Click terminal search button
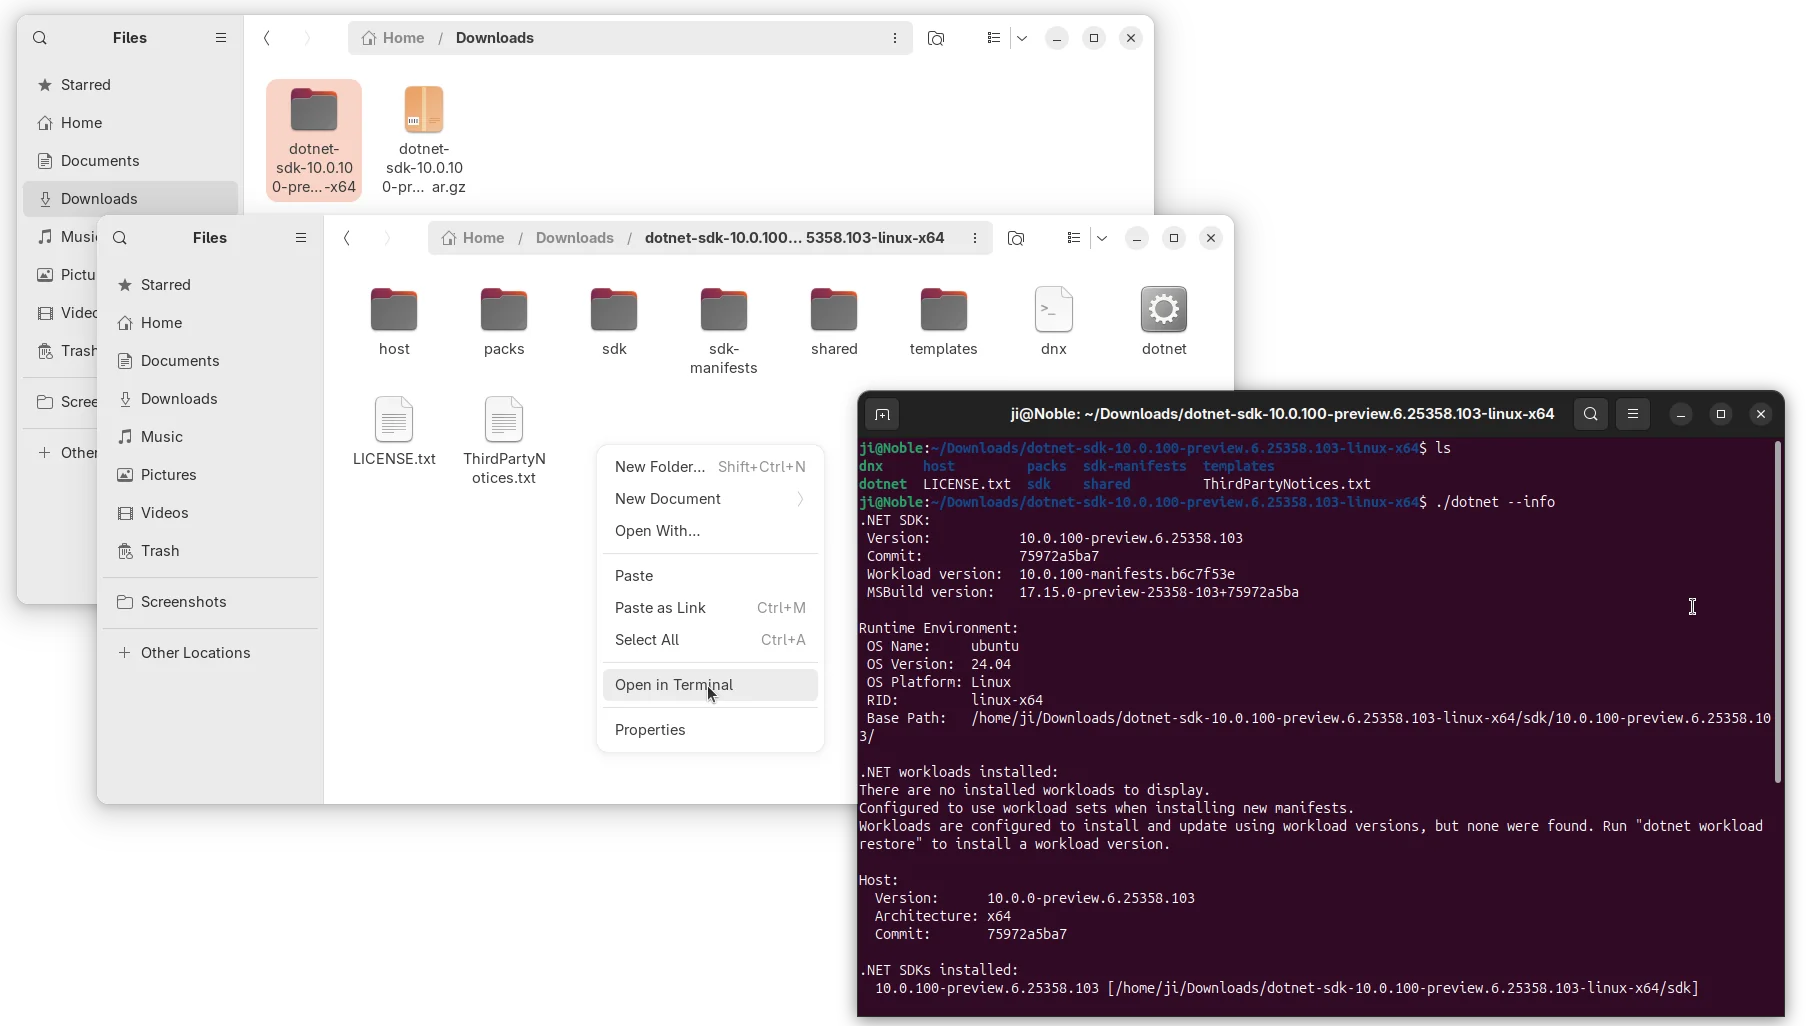 pos(1591,414)
